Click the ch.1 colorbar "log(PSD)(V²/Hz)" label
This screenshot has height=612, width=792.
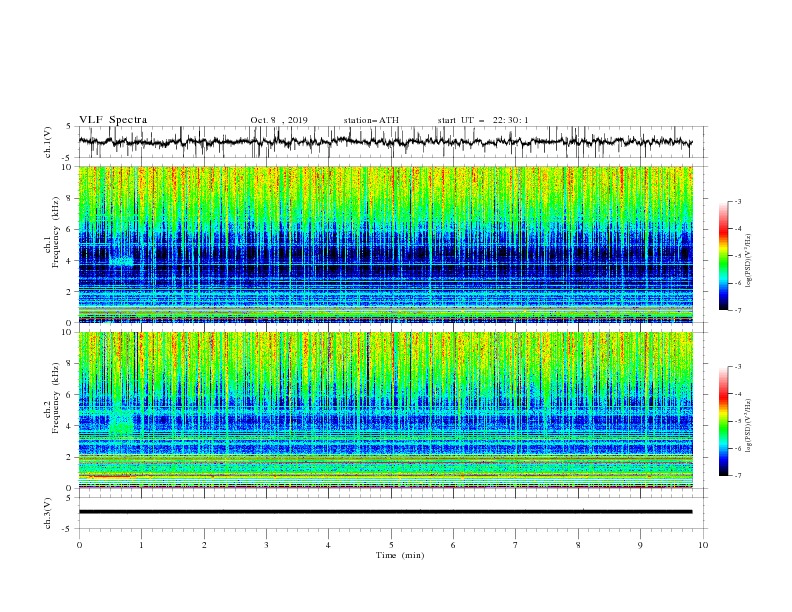pos(748,261)
